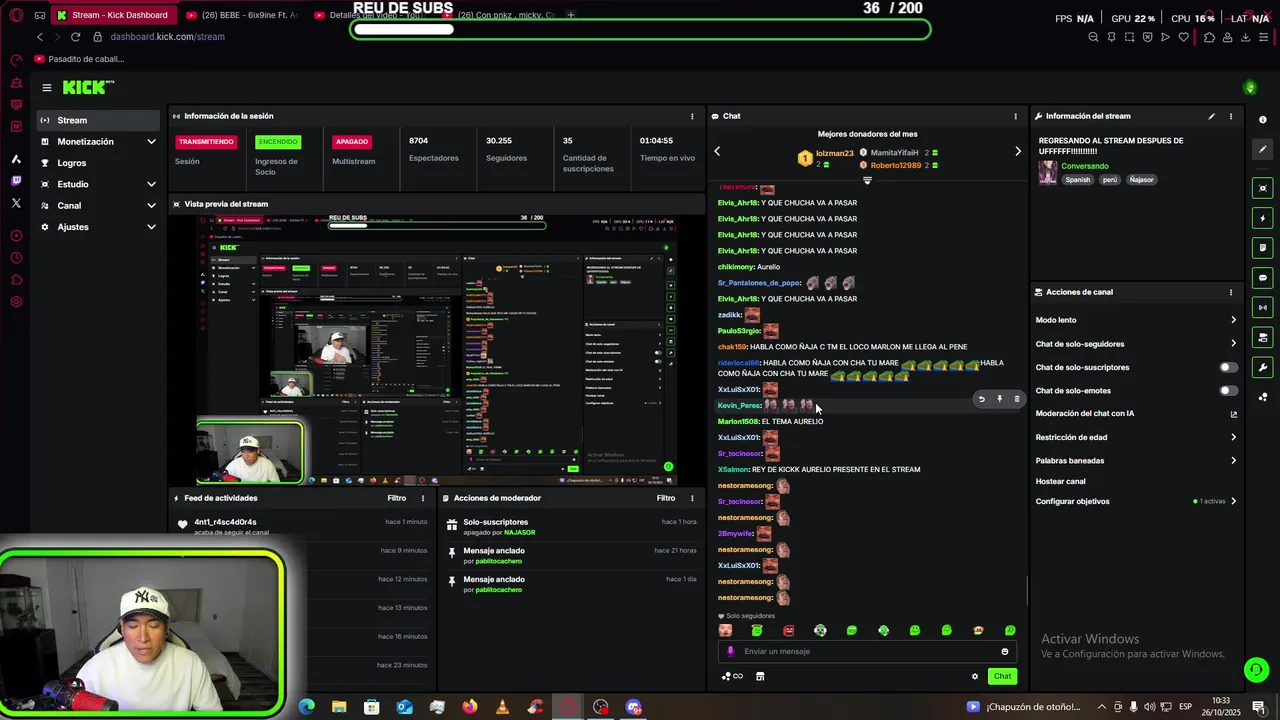The height and width of the screenshot is (720, 1280).
Task: Open Filtro in Acciones de moderador
Action: point(666,498)
